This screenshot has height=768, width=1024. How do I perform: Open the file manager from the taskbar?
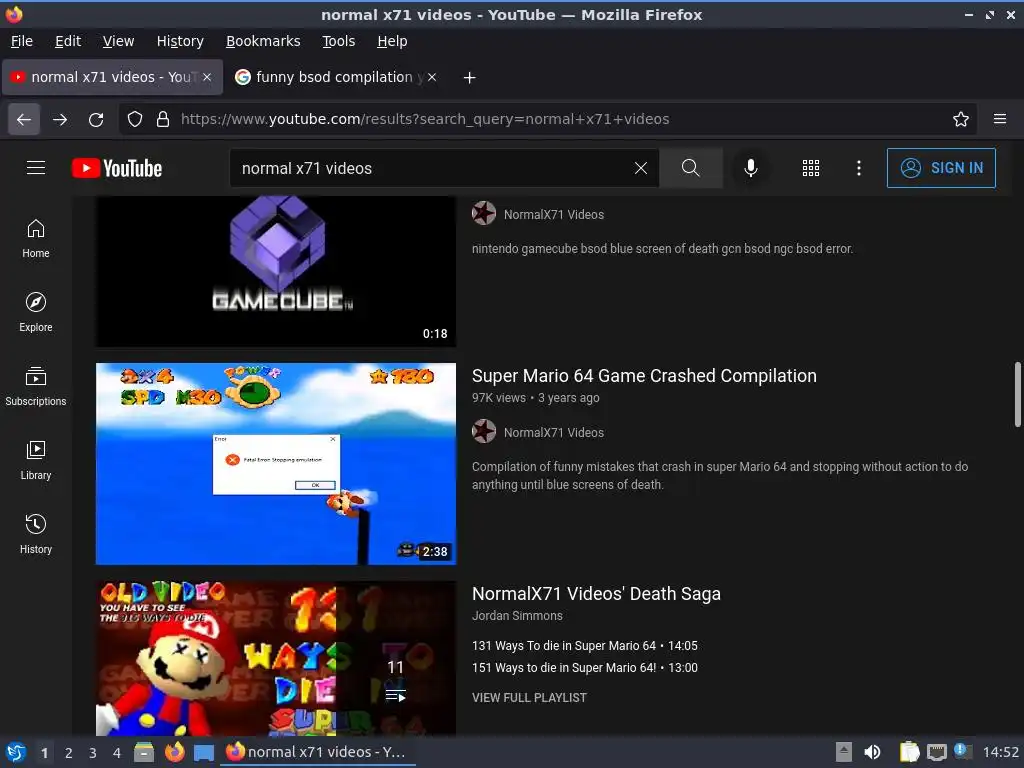coord(144,752)
